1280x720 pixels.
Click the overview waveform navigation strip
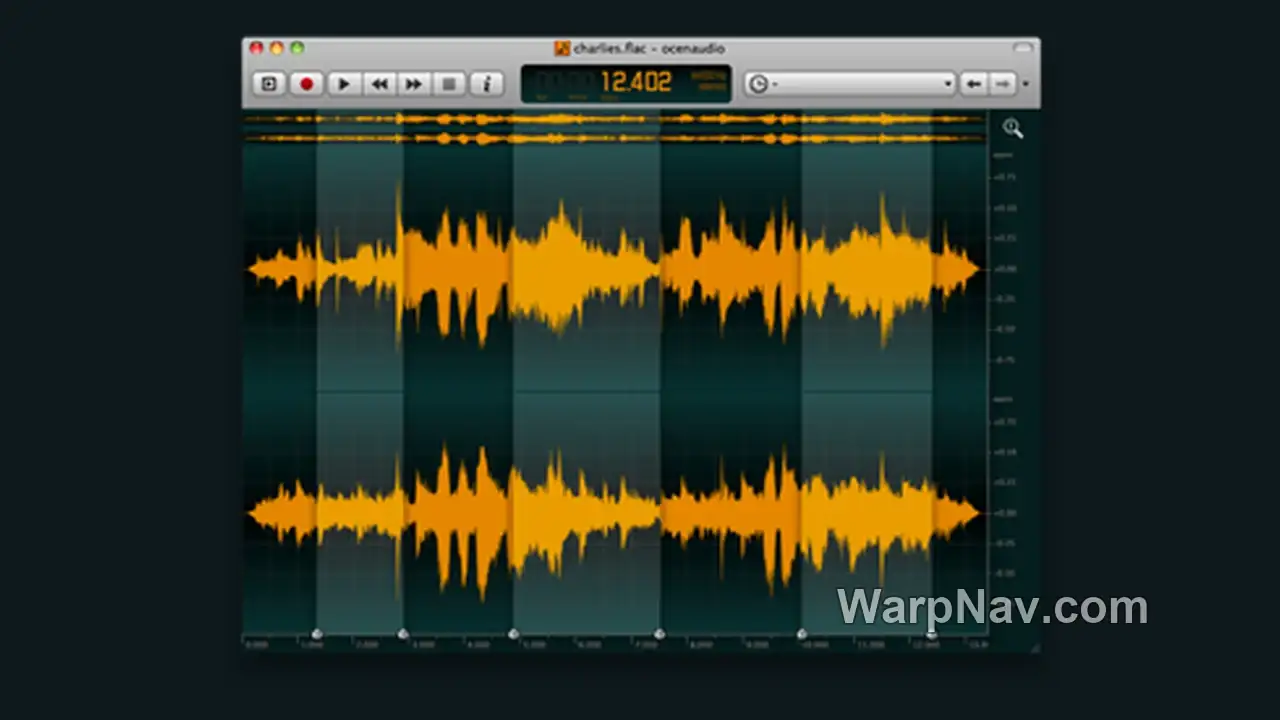tap(615, 128)
